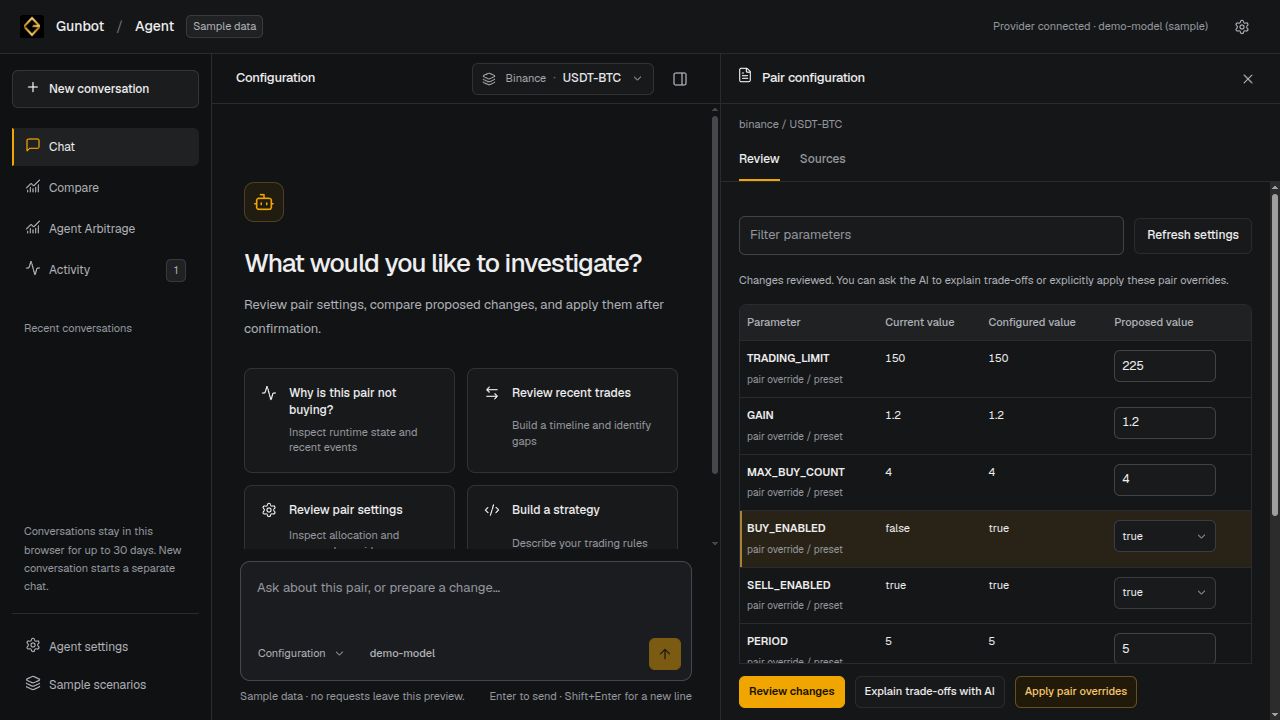The image size is (1280, 720).
Task: Open the Configuration mode dropdown in composer
Action: point(301,653)
